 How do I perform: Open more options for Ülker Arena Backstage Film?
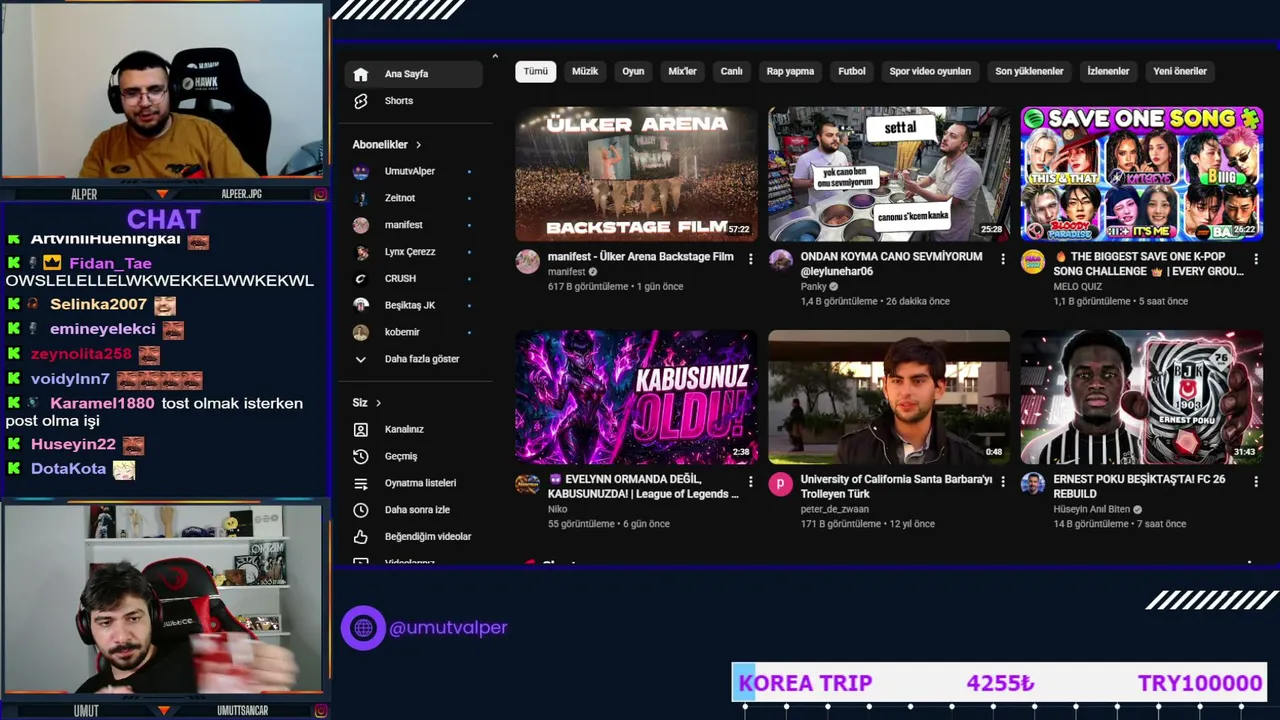[x=750, y=259]
